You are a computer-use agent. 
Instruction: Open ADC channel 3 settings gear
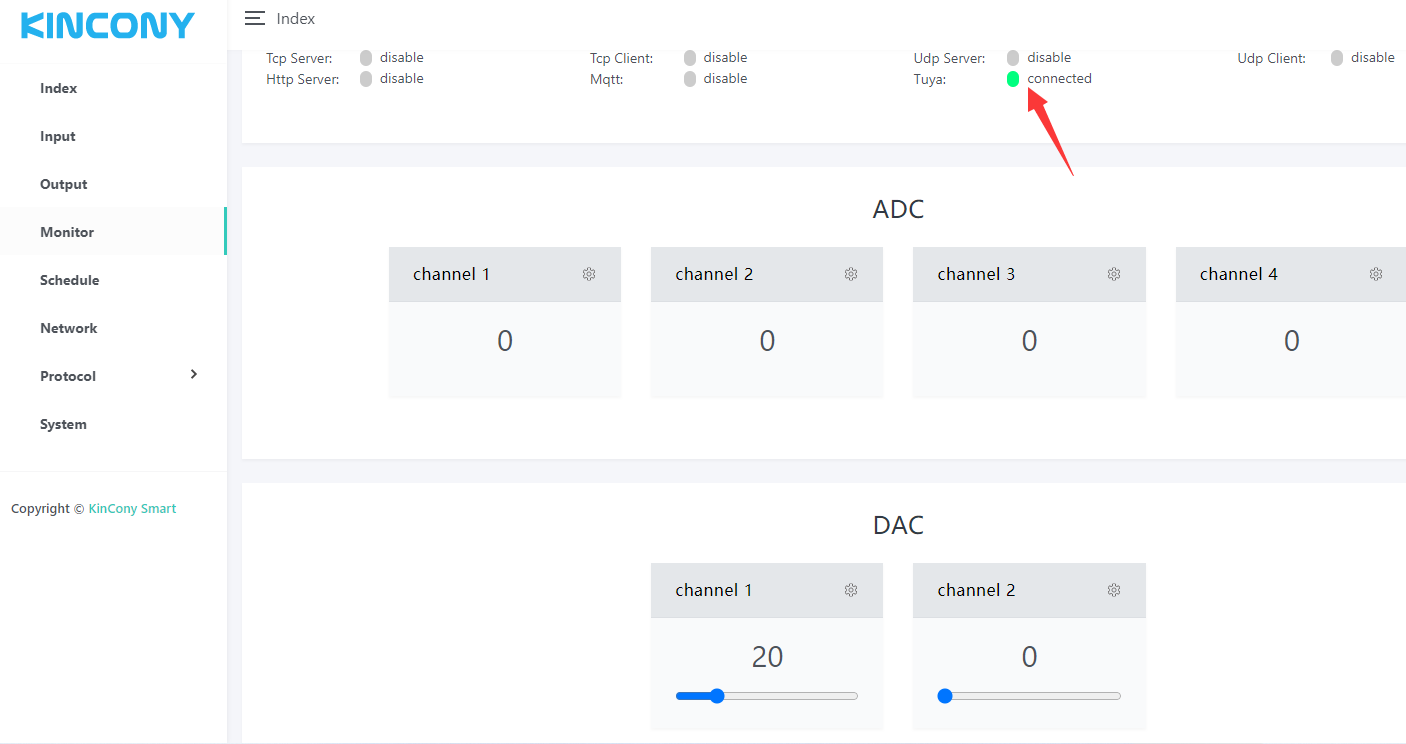tap(1114, 274)
